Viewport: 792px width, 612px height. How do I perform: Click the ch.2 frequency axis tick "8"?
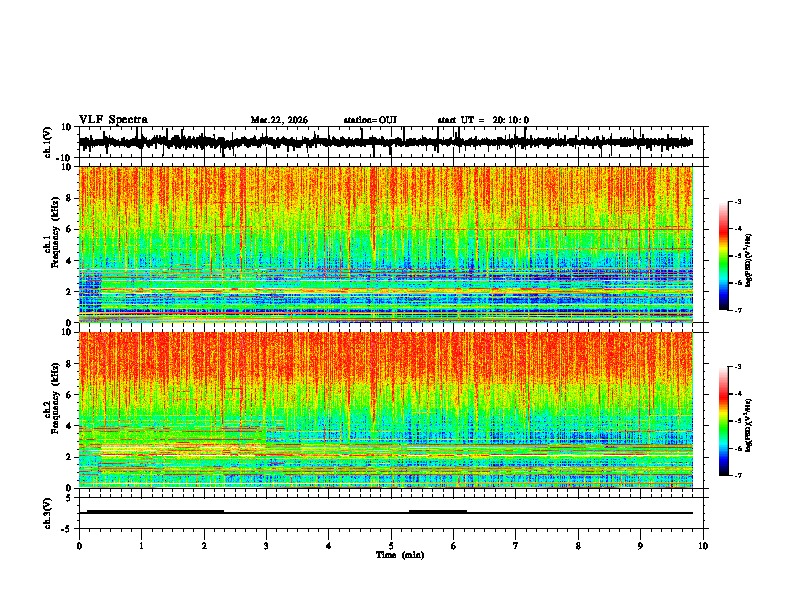[69, 364]
